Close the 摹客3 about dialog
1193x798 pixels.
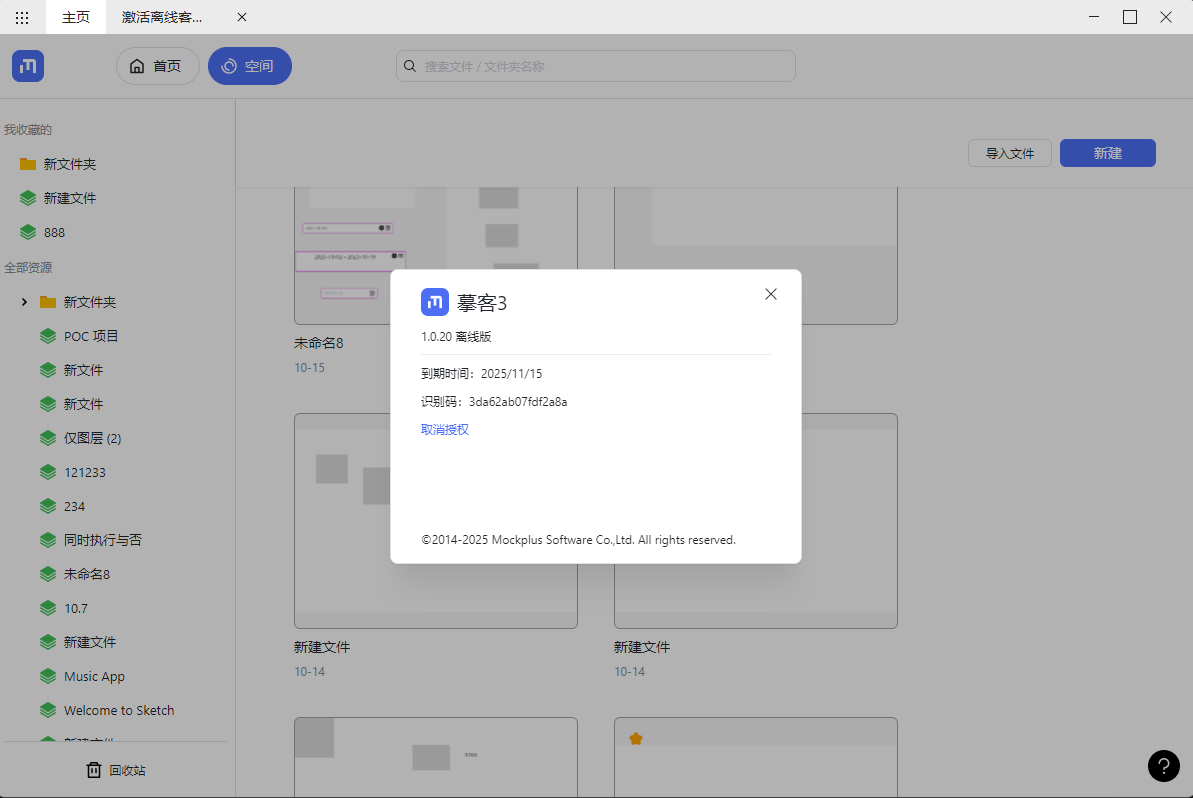pyautogui.click(x=770, y=294)
